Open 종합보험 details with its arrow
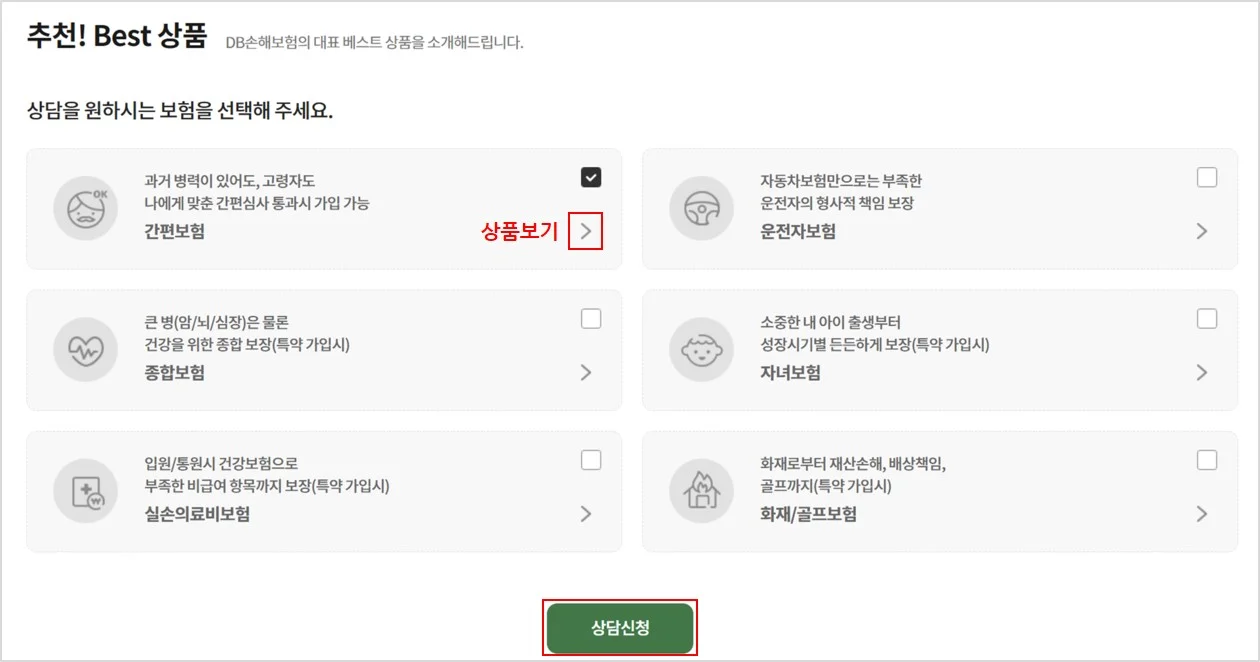 coord(591,372)
